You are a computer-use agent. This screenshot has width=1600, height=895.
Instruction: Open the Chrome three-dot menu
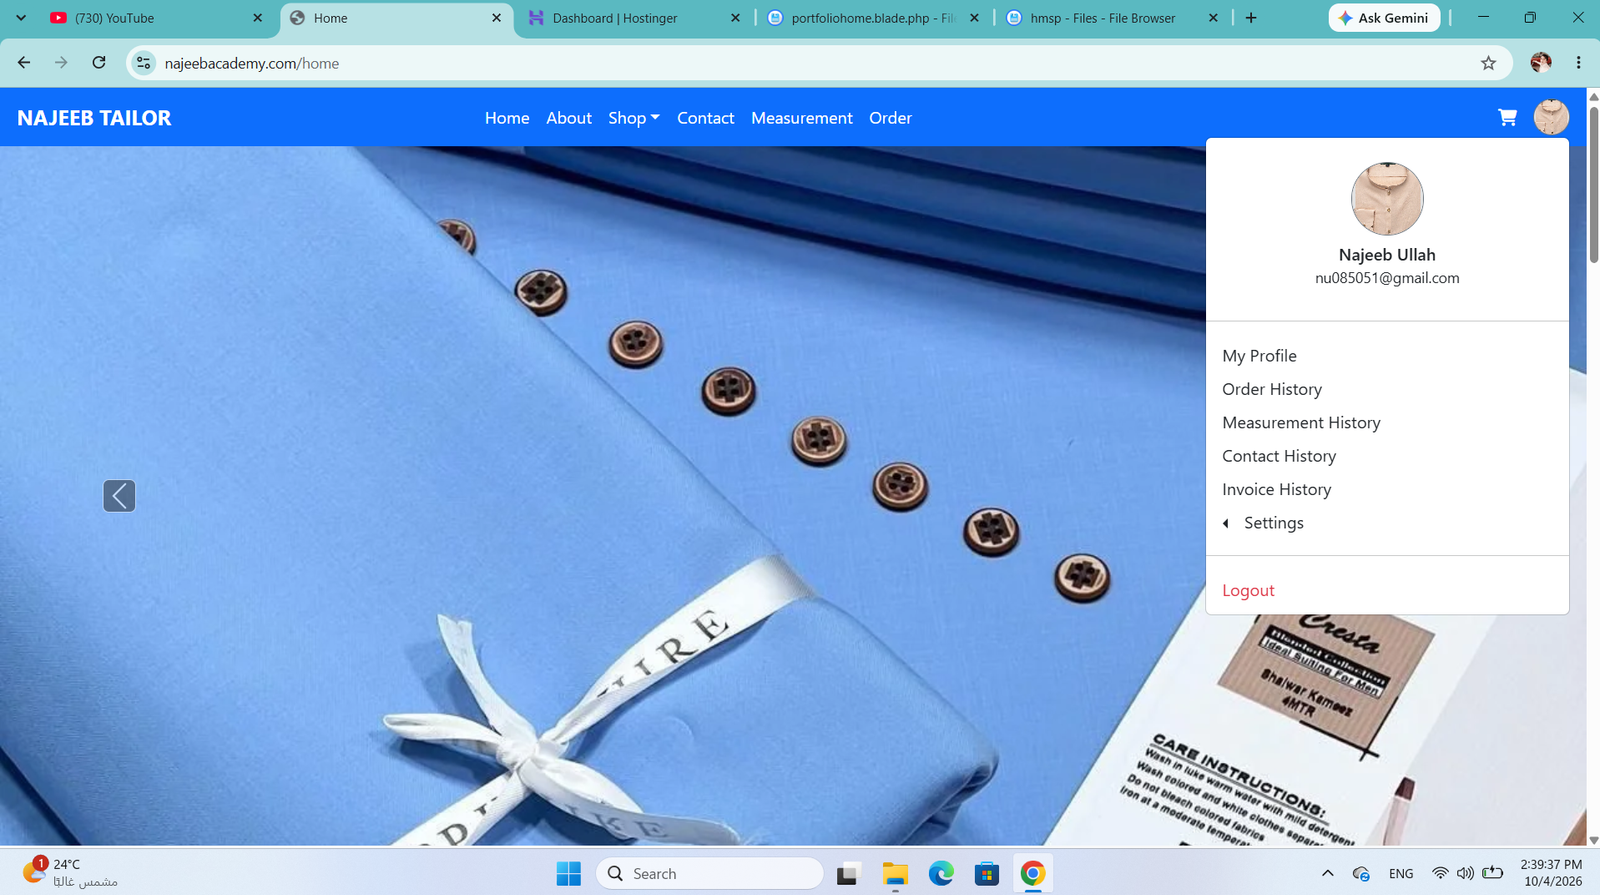tap(1578, 63)
